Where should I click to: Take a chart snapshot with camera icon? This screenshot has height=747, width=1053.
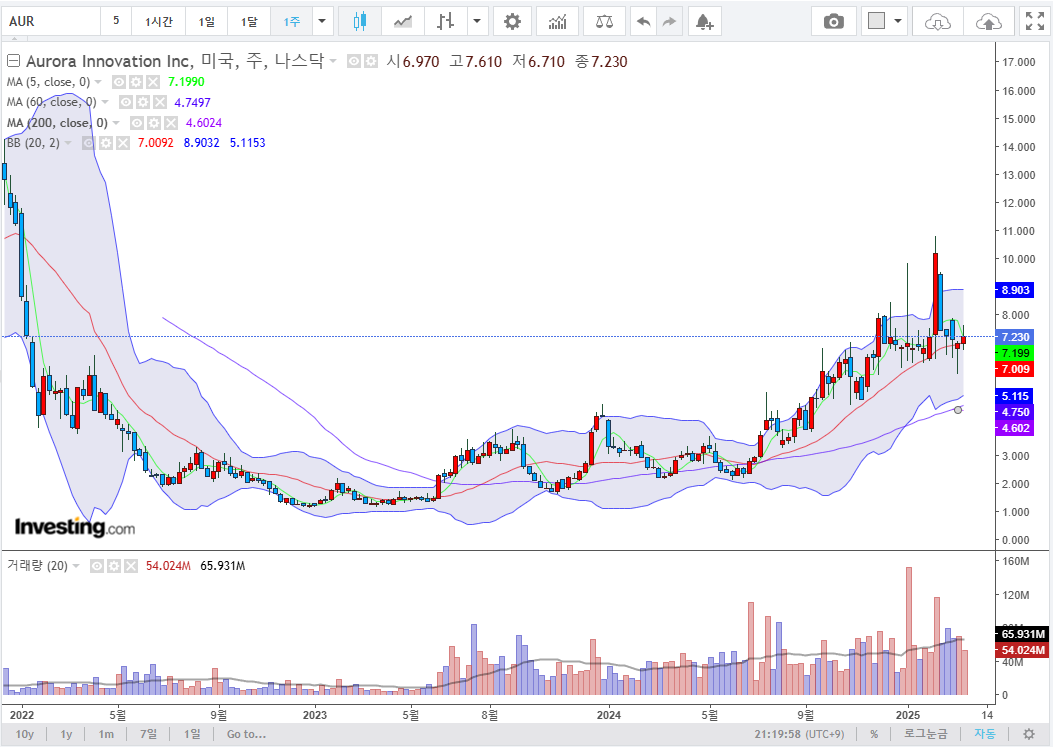[x=833, y=21]
